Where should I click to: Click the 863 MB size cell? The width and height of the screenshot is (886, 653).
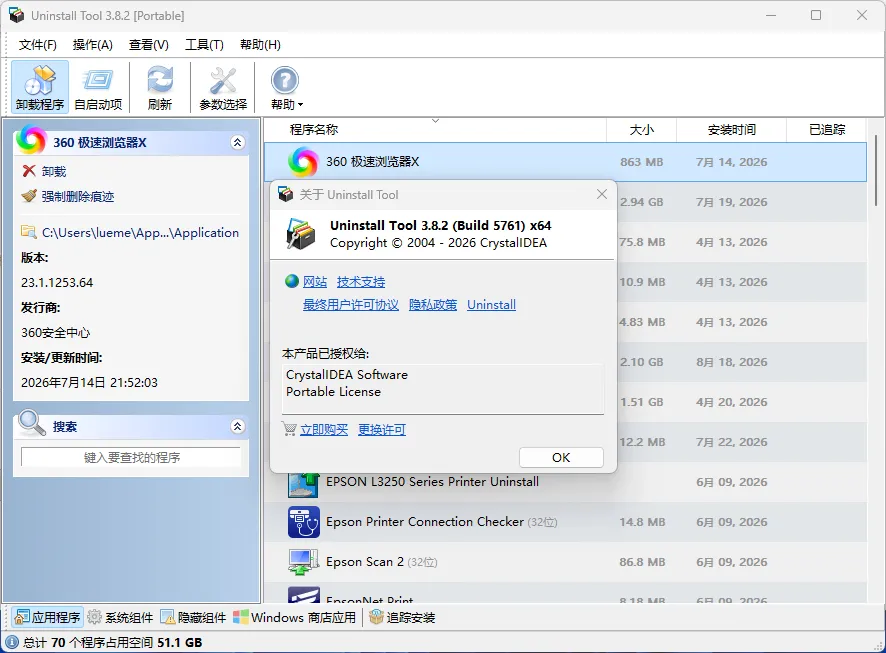641,162
